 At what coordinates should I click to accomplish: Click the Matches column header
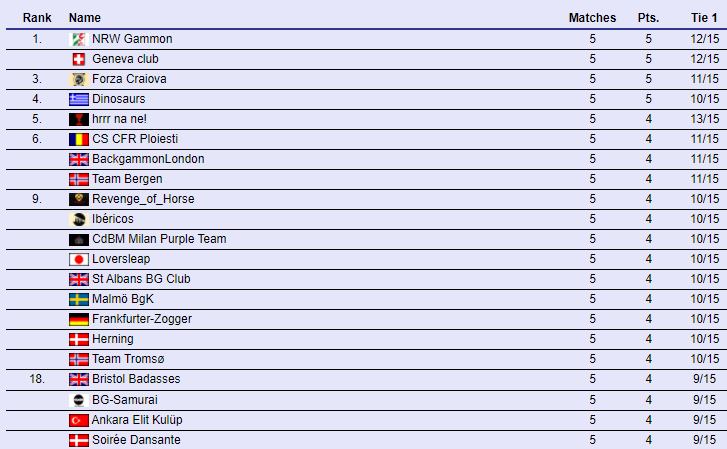(593, 18)
